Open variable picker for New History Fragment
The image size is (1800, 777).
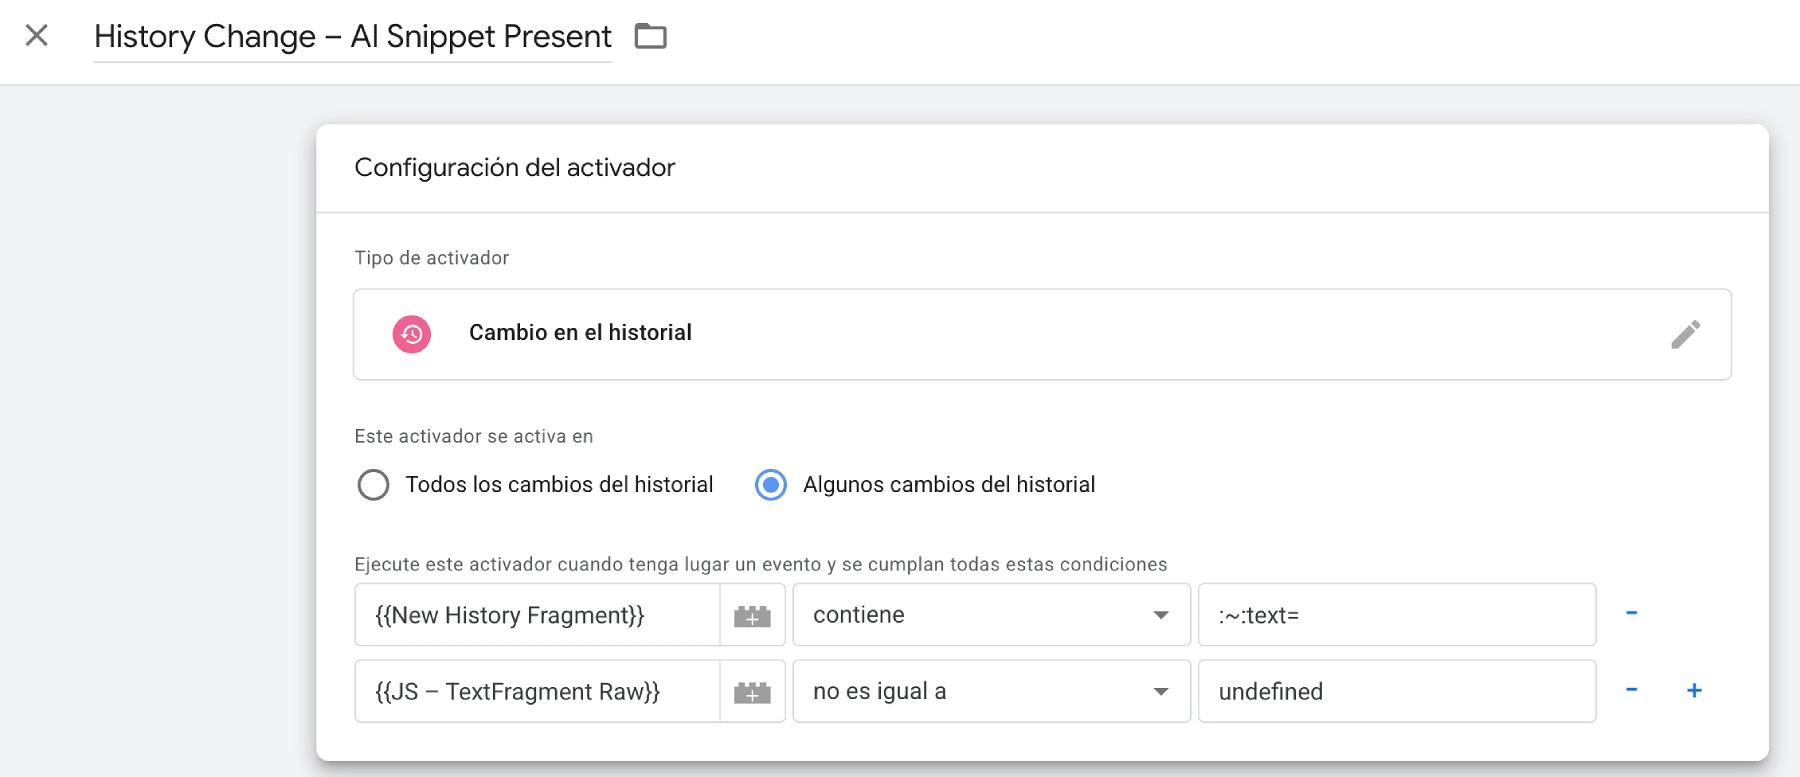coord(752,616)
